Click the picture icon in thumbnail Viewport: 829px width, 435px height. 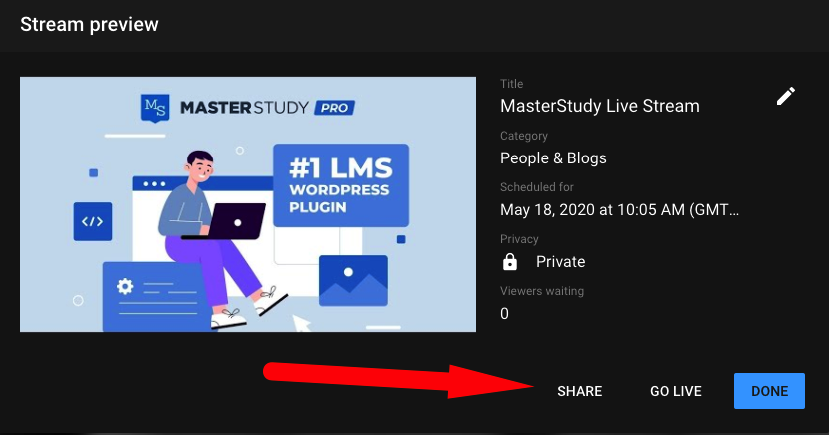(x=353, y=280)
